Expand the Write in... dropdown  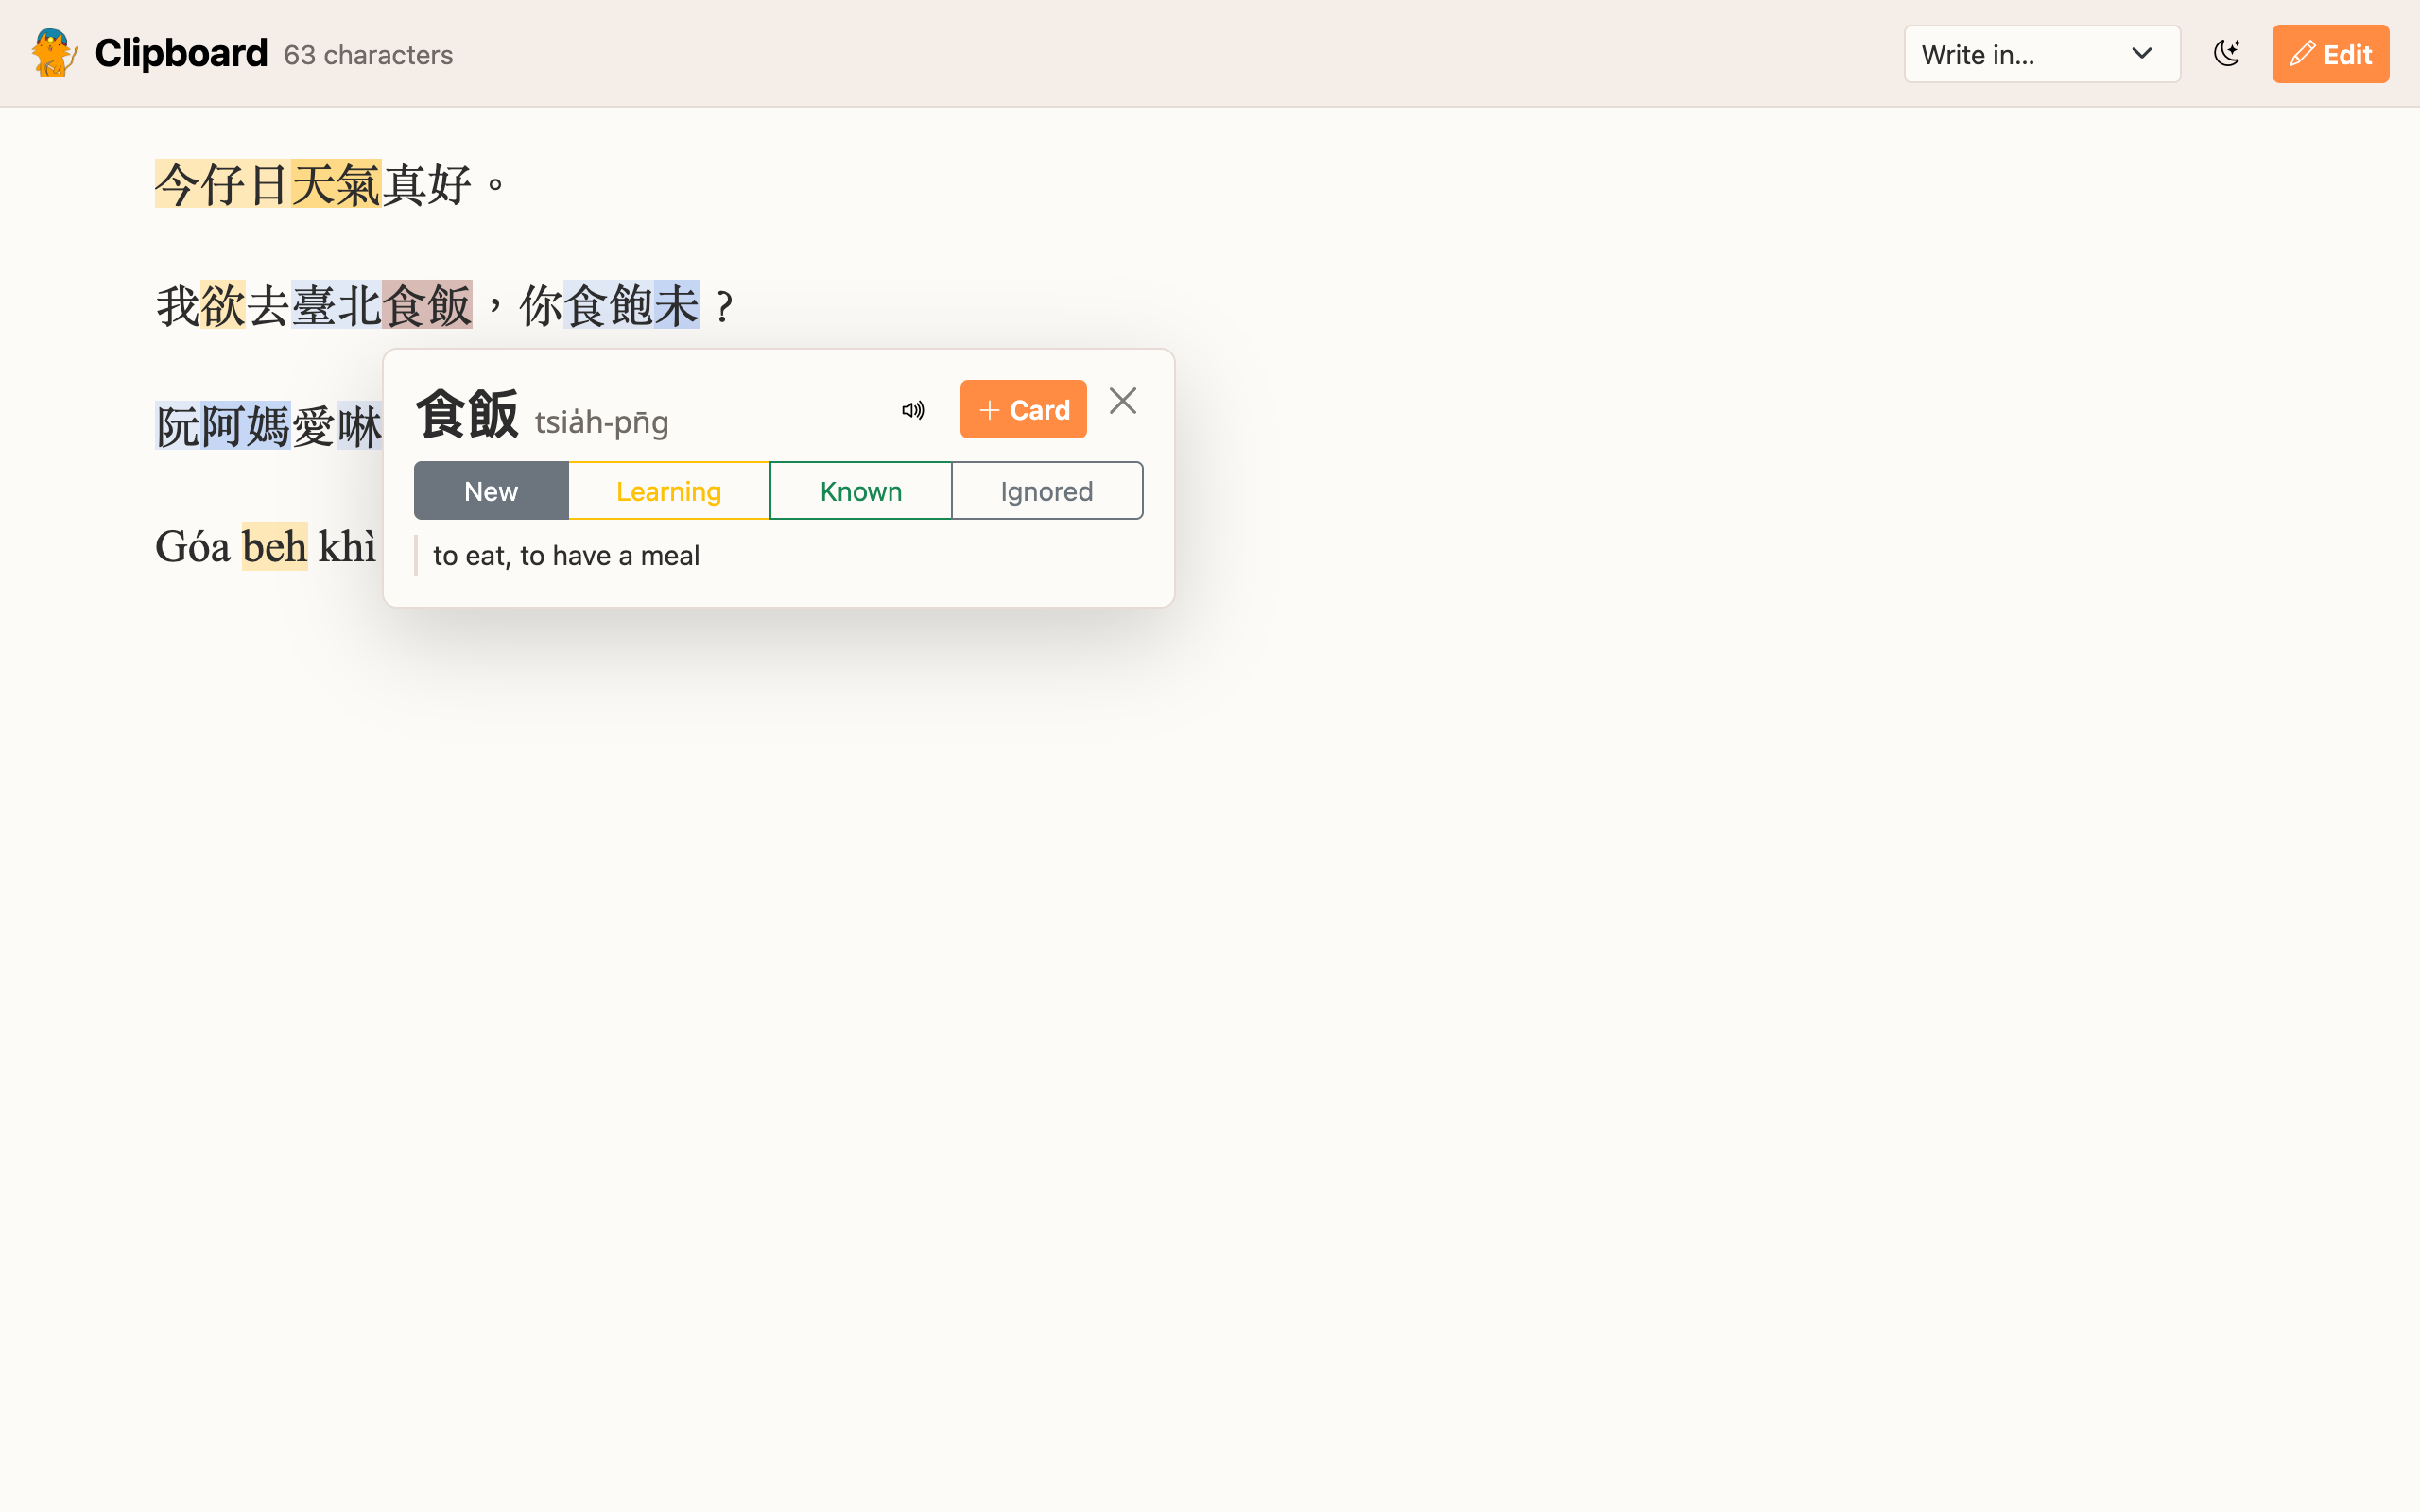click(2041, 54)
